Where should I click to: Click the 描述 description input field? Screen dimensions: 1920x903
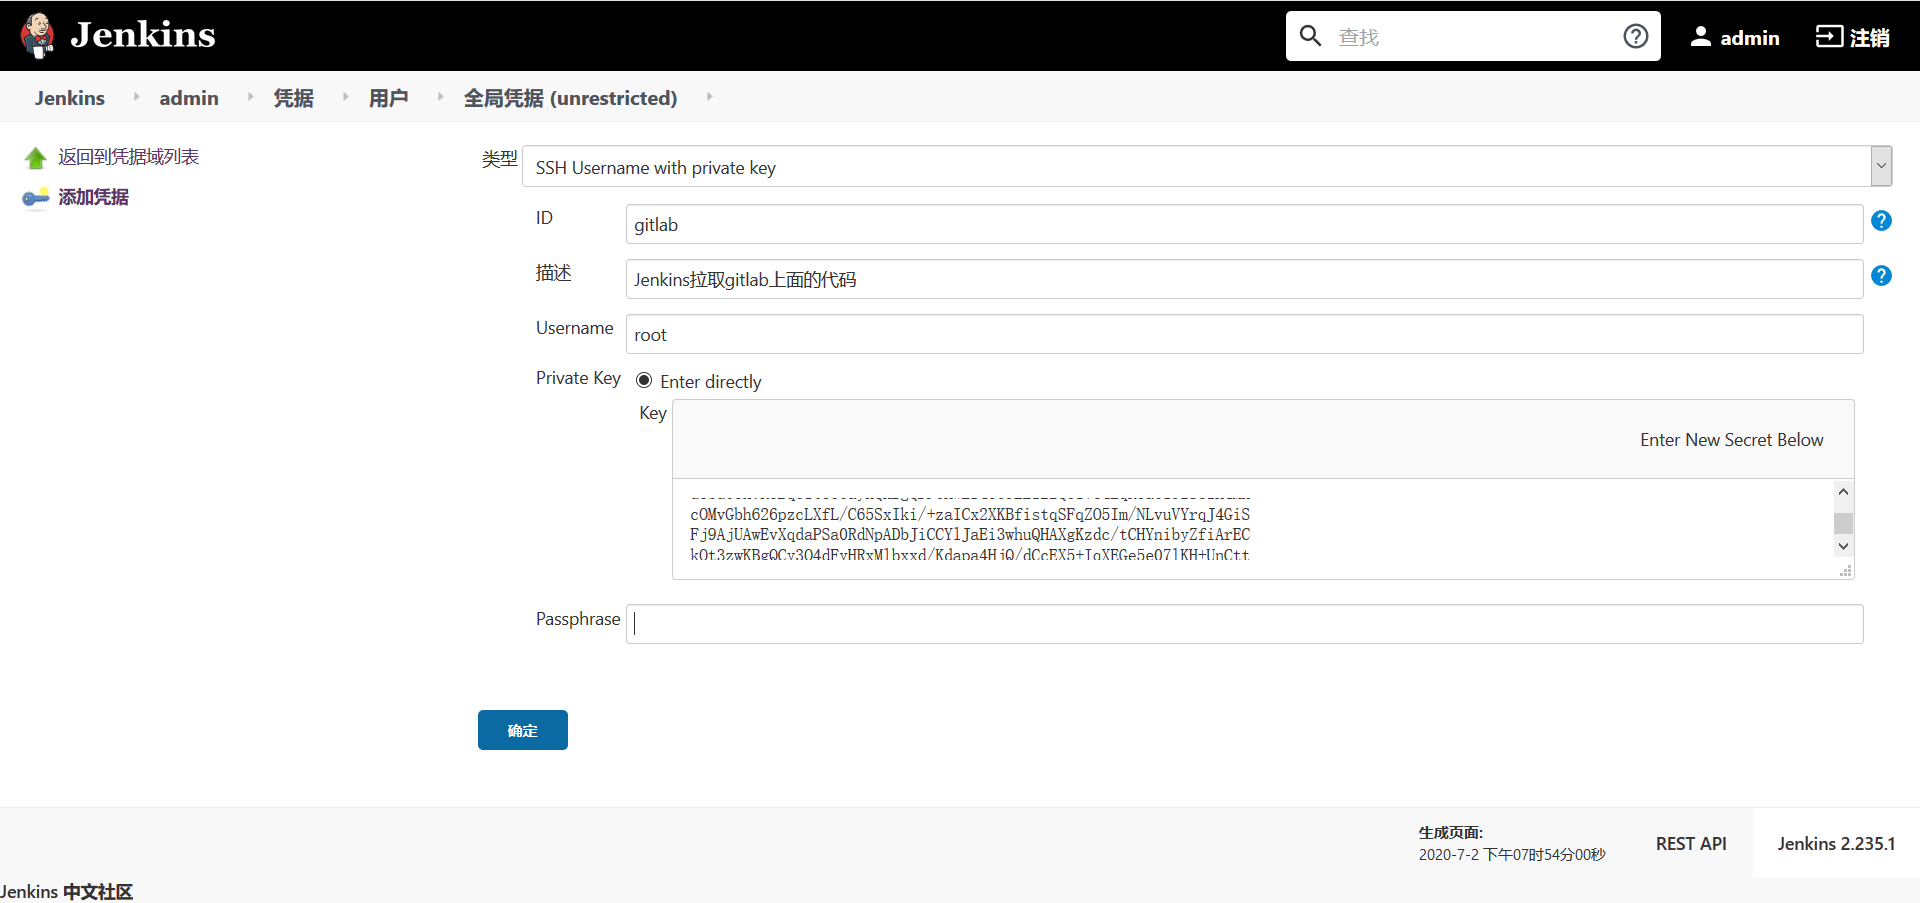pyautogui.click(x=1244, y=279)
